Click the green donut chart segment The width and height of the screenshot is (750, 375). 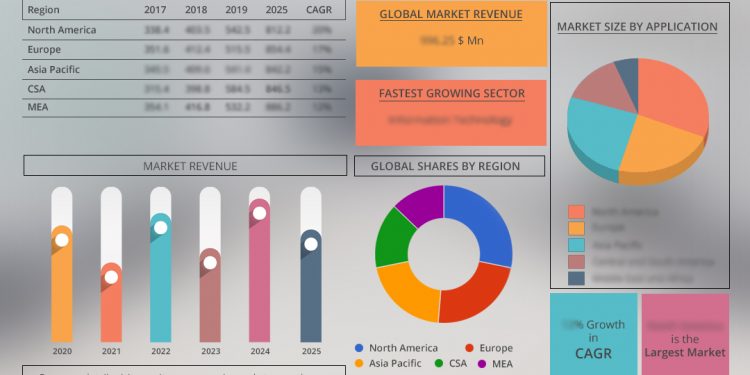393,239
